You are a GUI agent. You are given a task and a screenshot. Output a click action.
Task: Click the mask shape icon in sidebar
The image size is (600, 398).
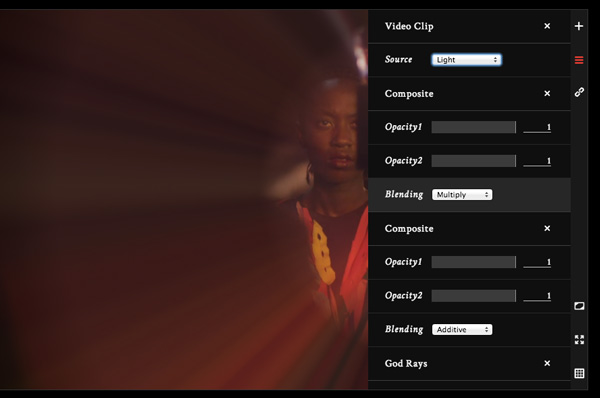pos(579,306)
